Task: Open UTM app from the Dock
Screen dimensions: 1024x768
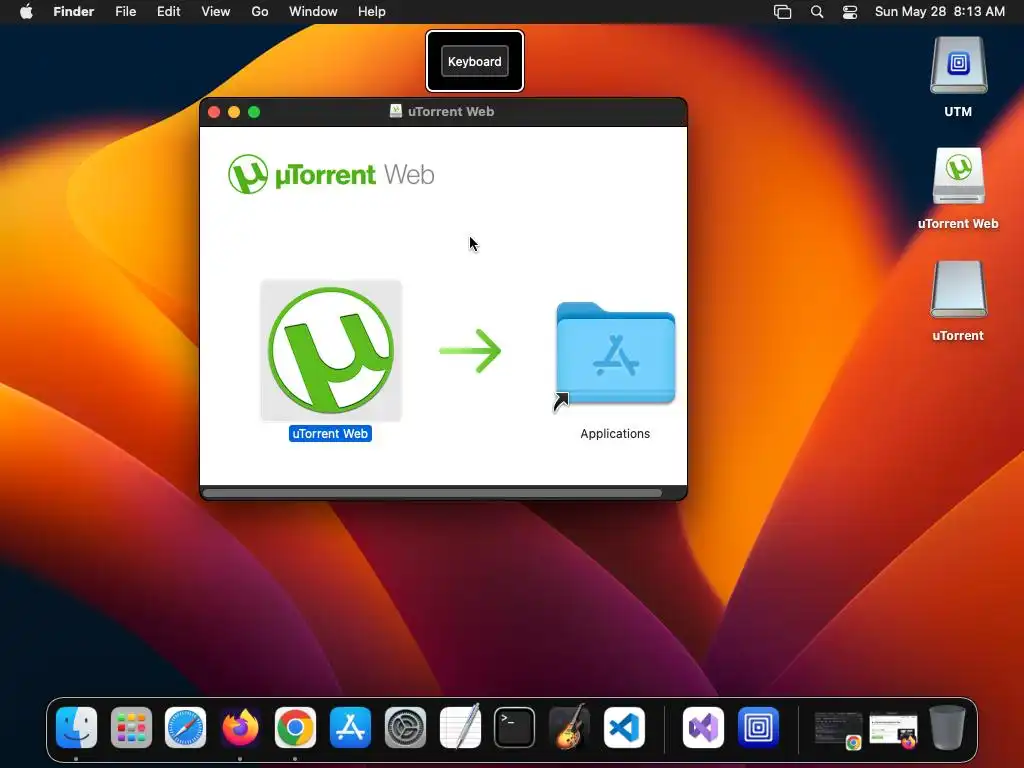Action: tap(758, 728)
